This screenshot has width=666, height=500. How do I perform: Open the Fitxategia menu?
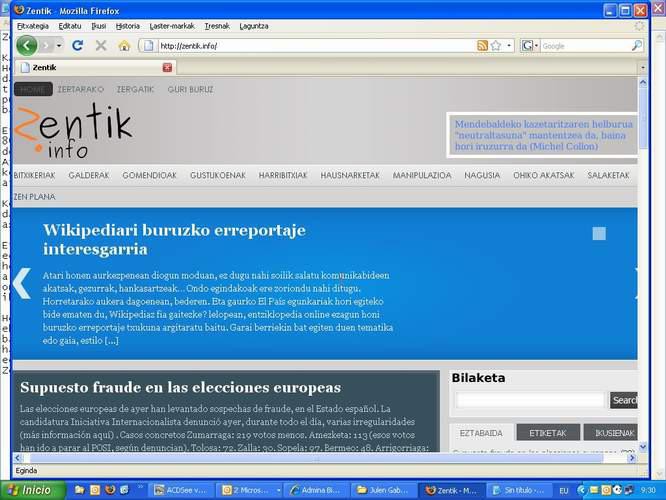[x=33, y=26]
